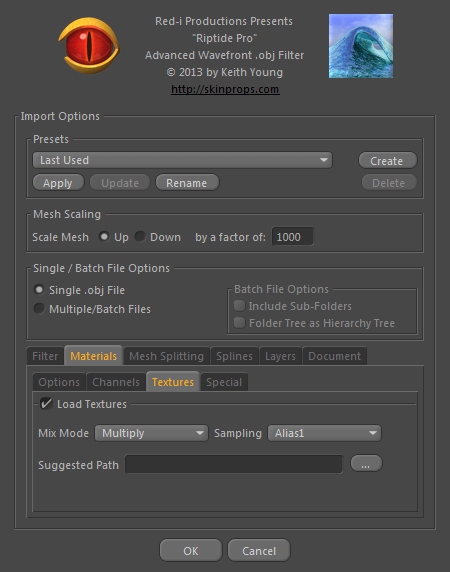Screen dimensions: 450x572
Task: Confirm import with the OK button
Action: [x=191, y=550]
